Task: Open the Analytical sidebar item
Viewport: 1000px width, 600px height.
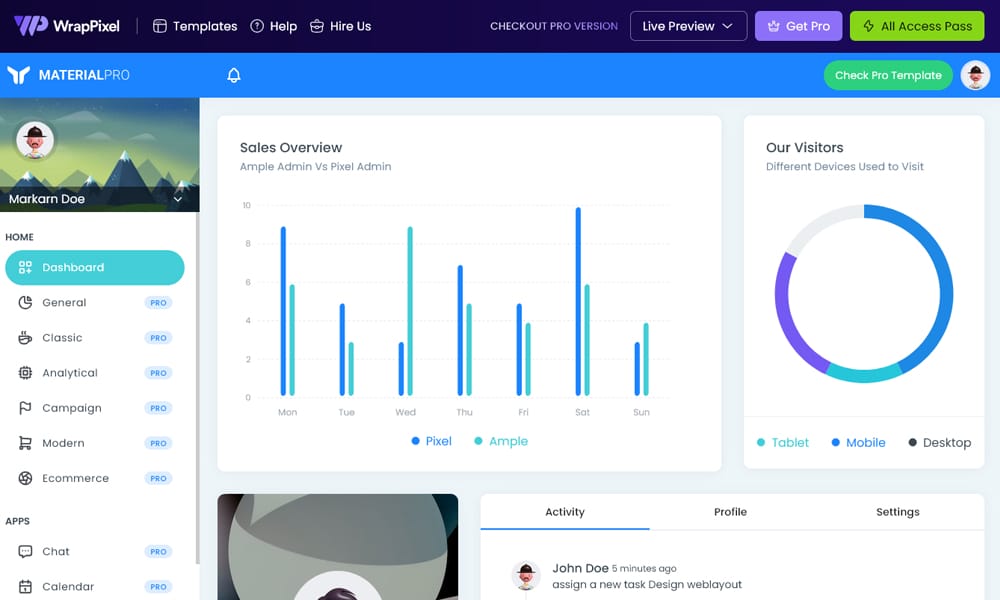Action: click(x=94, y=372)
